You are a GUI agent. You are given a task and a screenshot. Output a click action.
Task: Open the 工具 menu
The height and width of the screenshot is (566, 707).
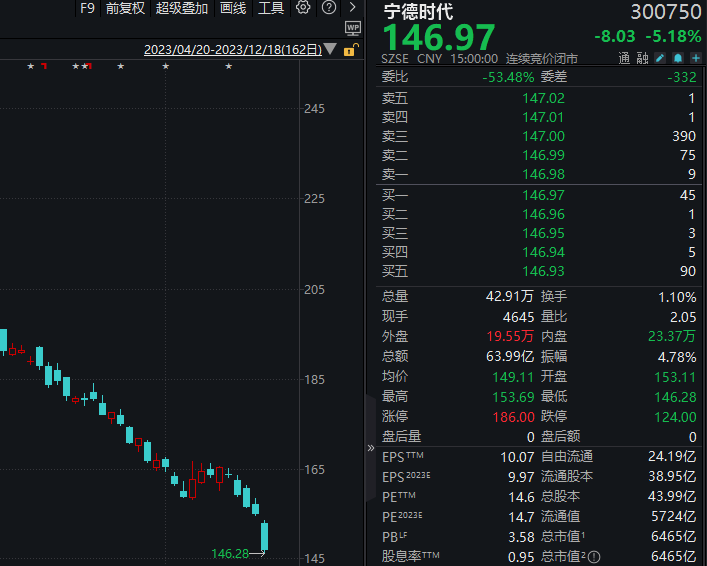pos(271,8)
